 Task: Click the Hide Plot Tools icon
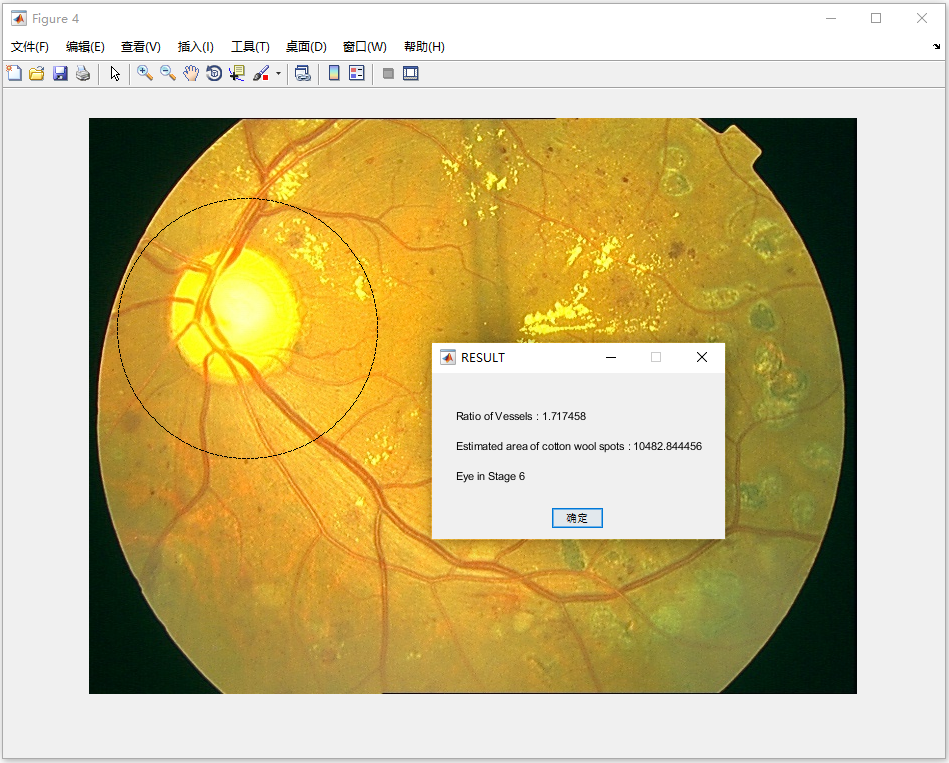[389, 74]
